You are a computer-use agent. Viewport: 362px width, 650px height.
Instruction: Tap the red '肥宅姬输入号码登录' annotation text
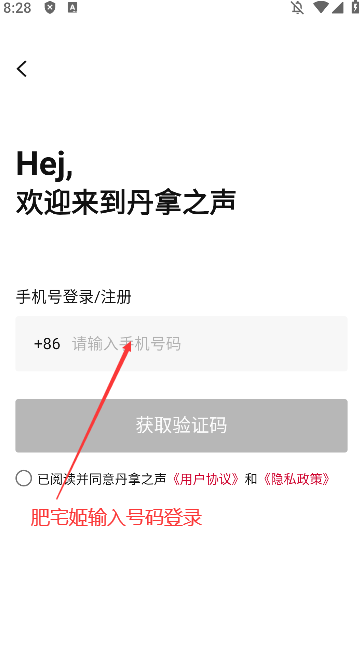pyautogui.click(x=116, y=517)
